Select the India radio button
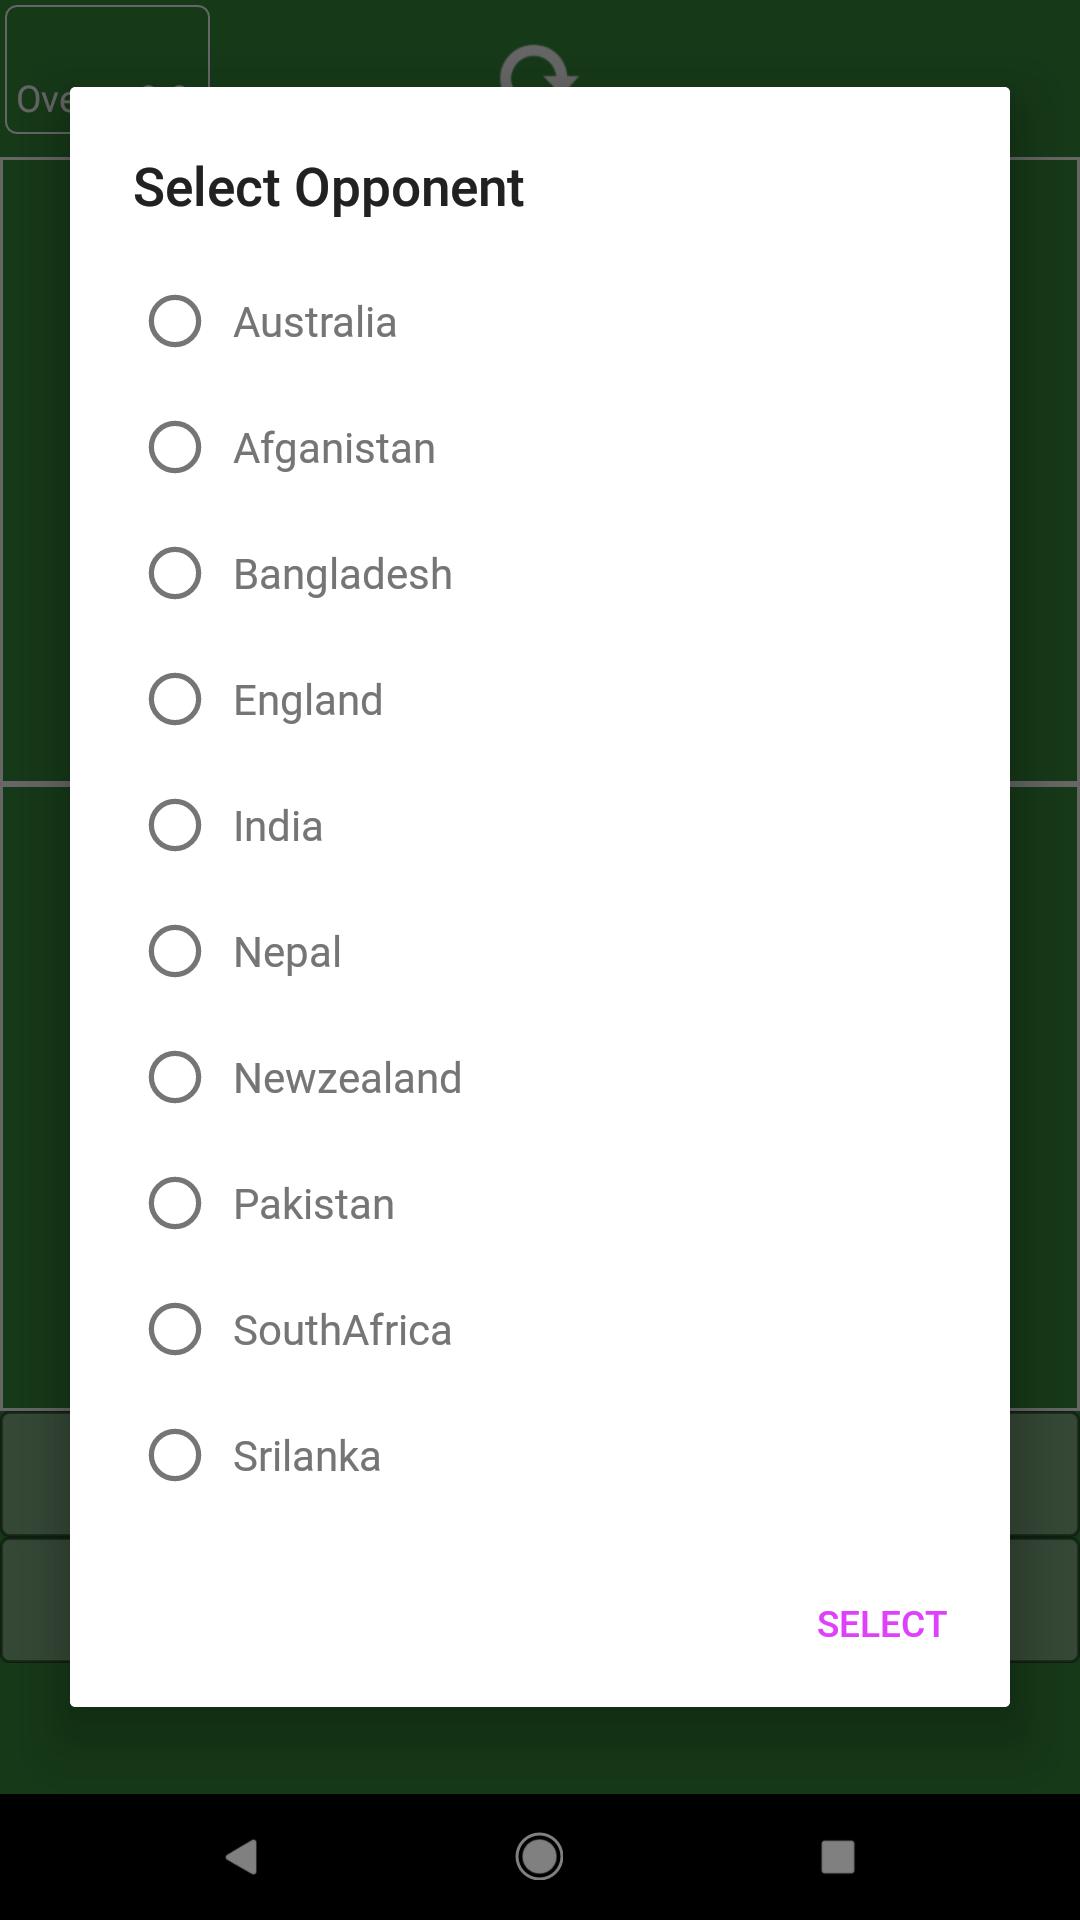Screen dimensions: 1080x1920 pos(174,825)
